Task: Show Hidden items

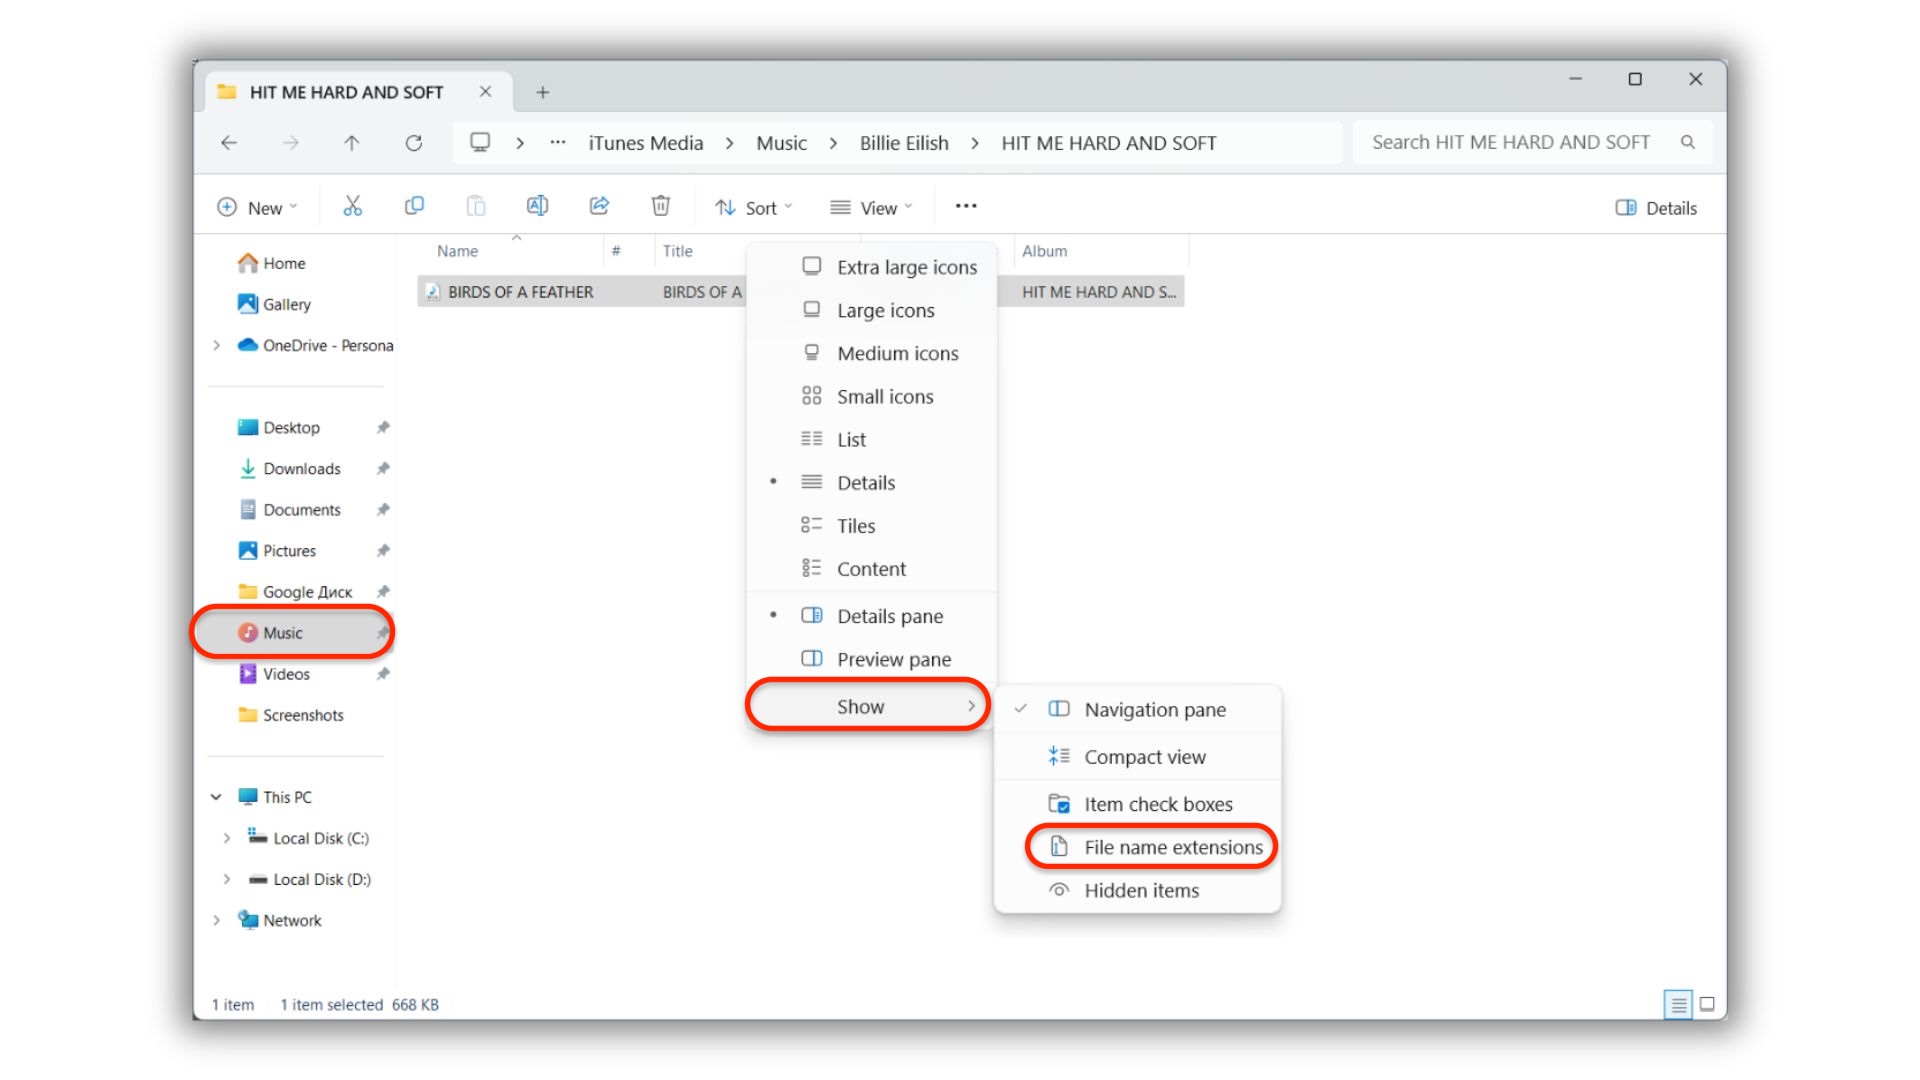Action: 1137,889
